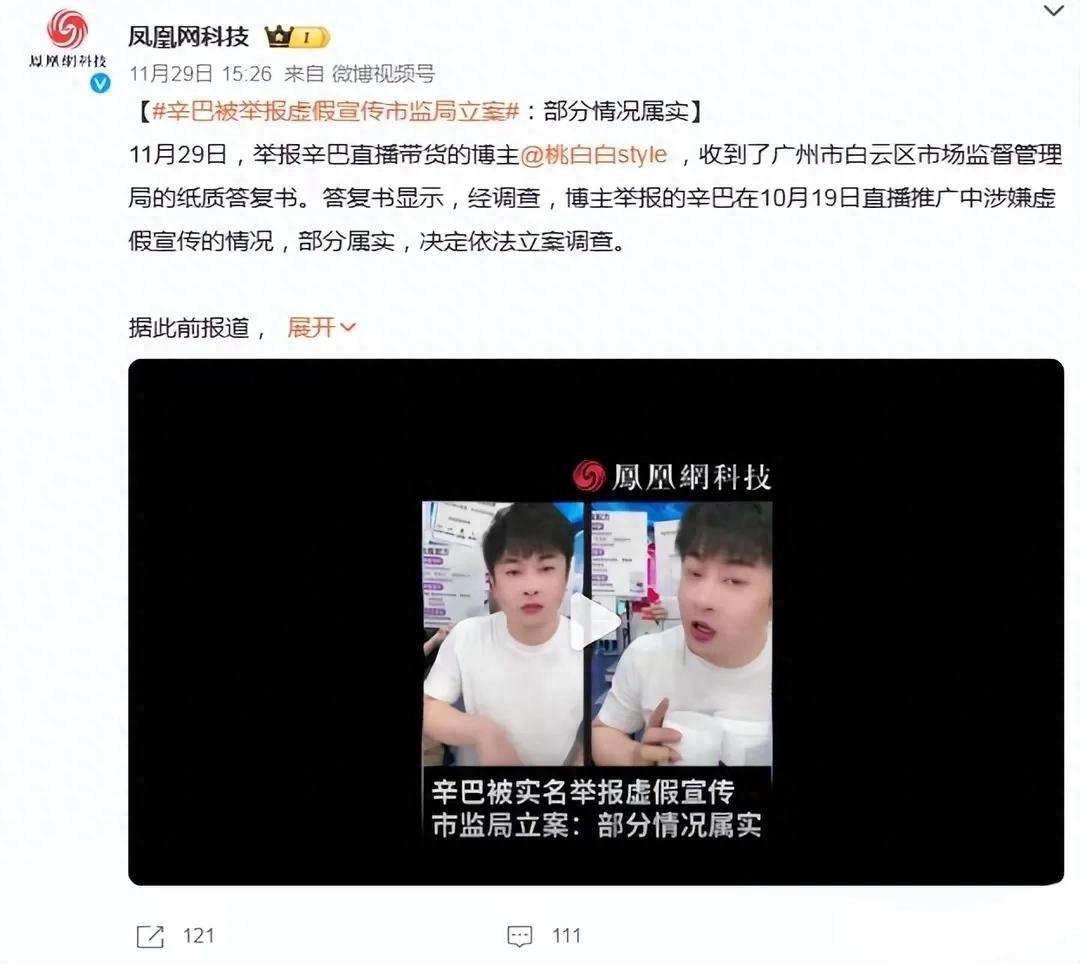1080x964 pixels.
Task: Play the embedded video
Action: point(596,622)
